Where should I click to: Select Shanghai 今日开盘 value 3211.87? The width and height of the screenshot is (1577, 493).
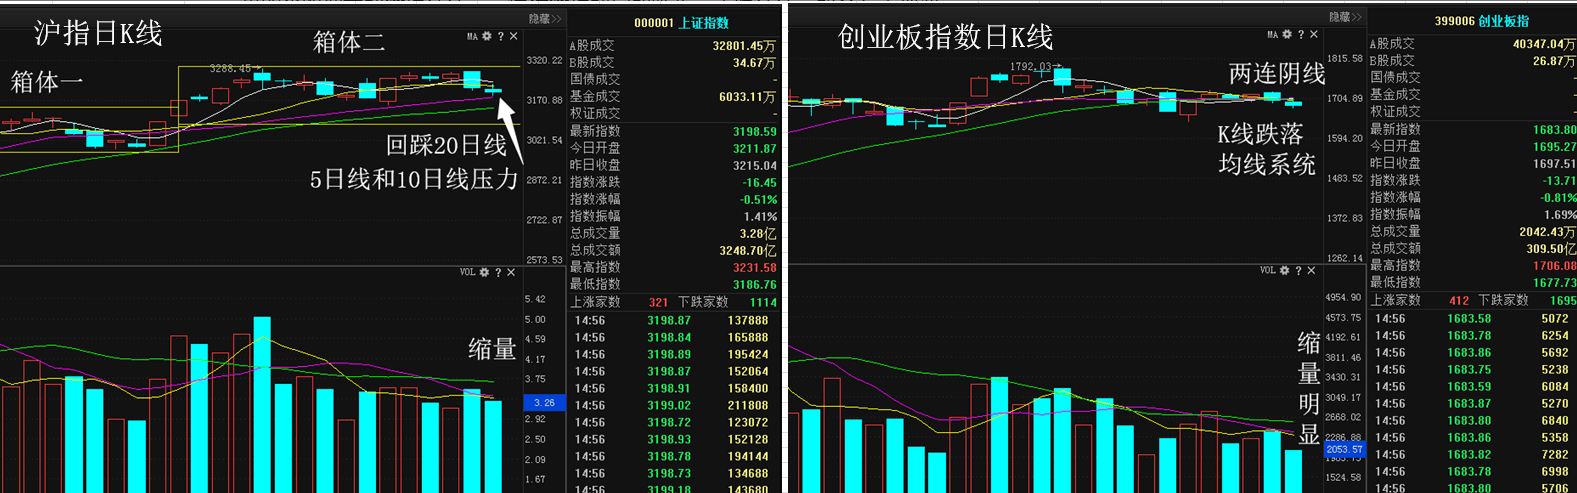(754, 148)
